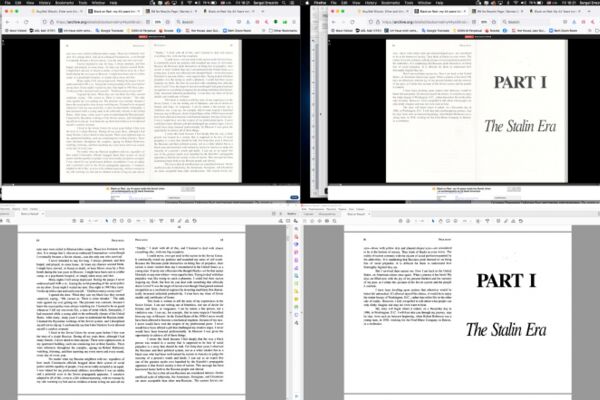The image size is (600, 400).
Task: Open Other Bookmarks folder in top-left Firefox
Action: click(281, 30)
